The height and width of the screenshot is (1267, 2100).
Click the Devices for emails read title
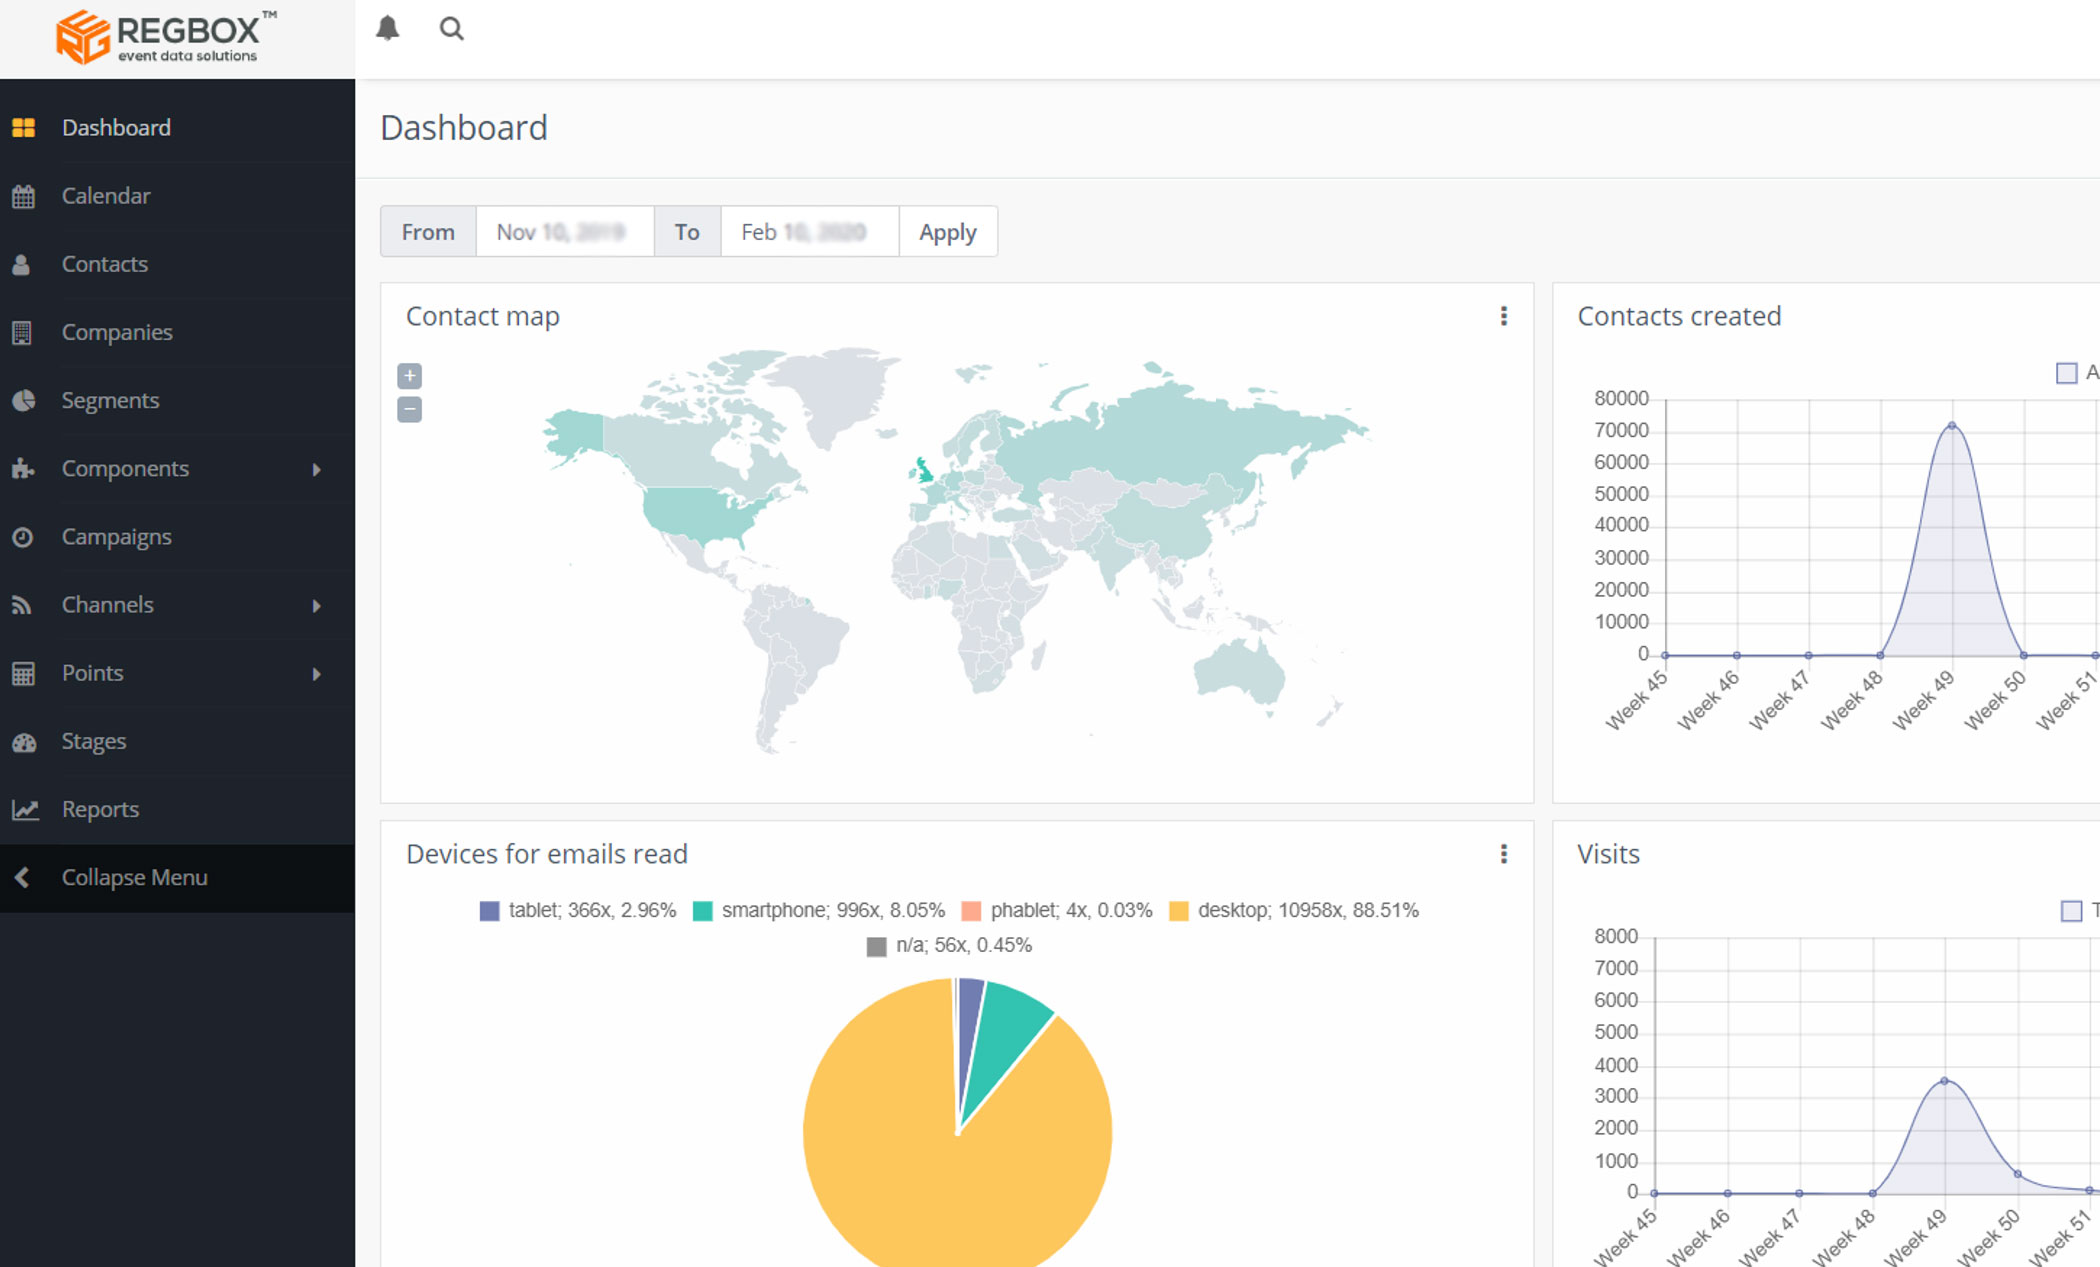[547, 854]
